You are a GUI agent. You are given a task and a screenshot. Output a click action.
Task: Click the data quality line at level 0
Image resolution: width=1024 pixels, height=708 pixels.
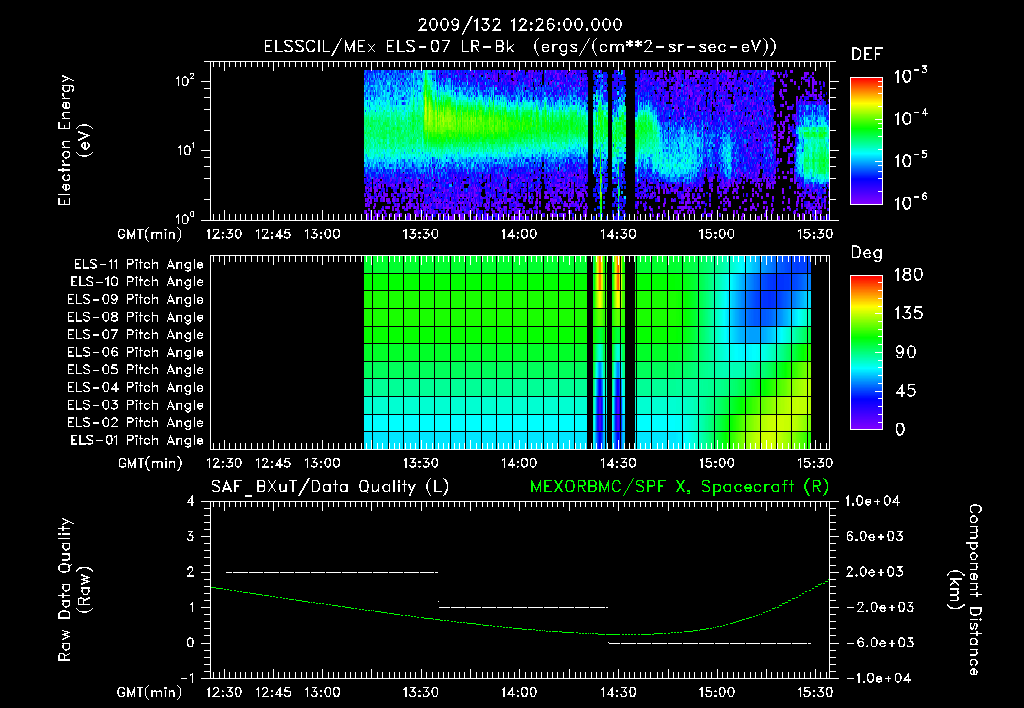pos(710,643)
